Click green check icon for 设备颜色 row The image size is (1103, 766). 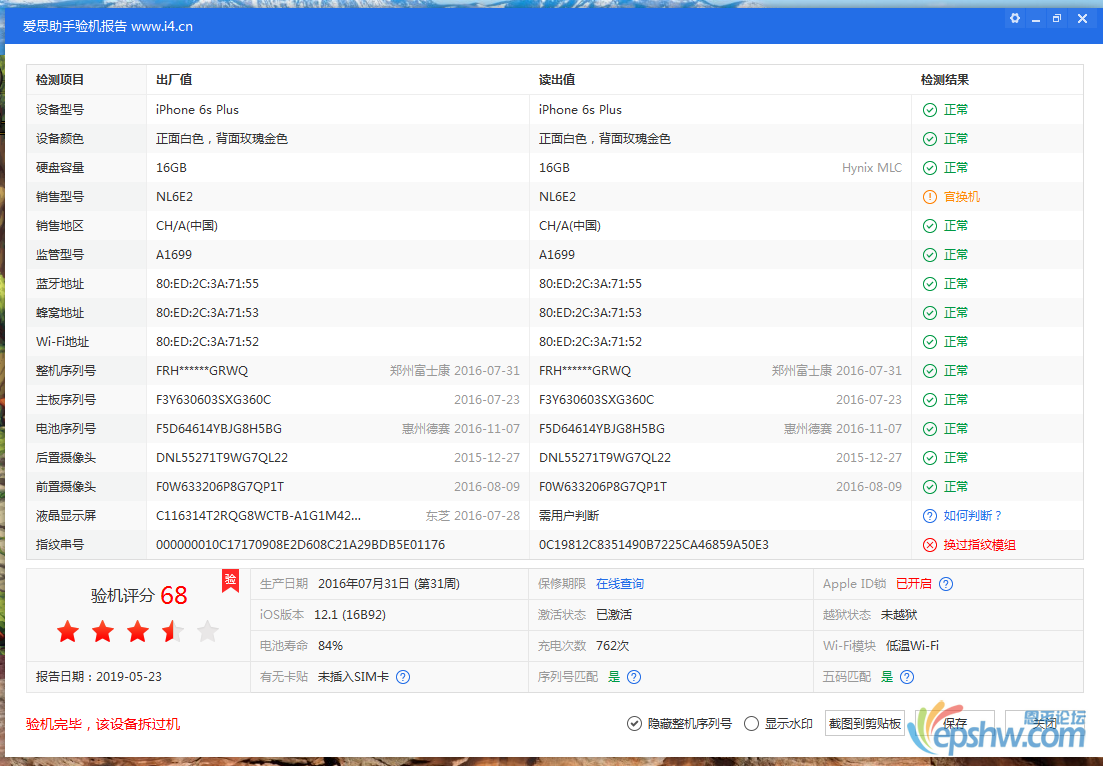coord(930,139)
